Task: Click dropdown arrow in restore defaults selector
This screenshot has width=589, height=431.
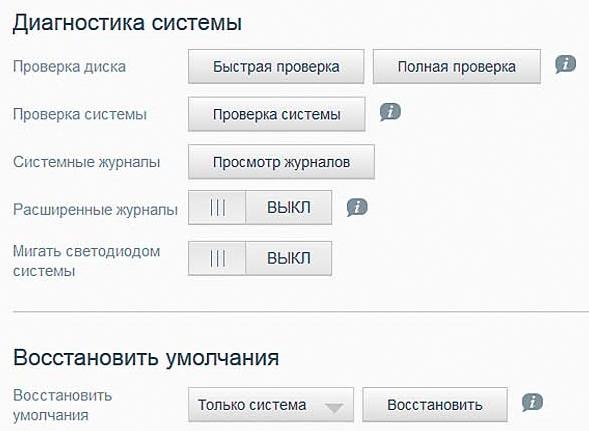Action: click(334, 408)
